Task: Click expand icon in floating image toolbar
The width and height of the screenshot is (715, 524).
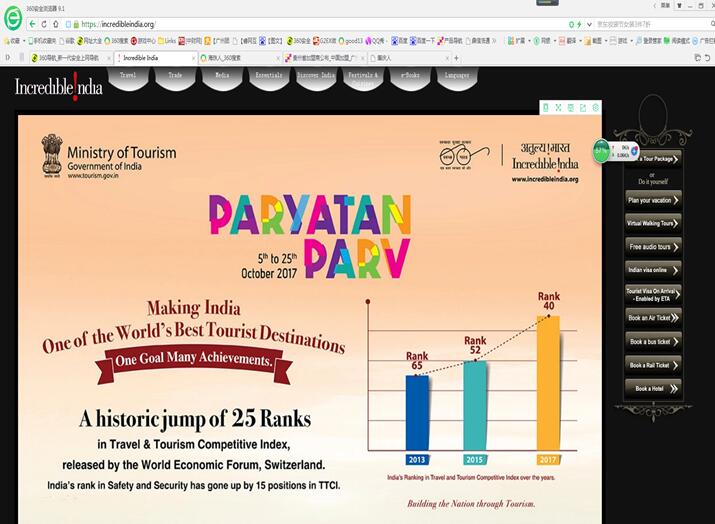Action: 558,108
